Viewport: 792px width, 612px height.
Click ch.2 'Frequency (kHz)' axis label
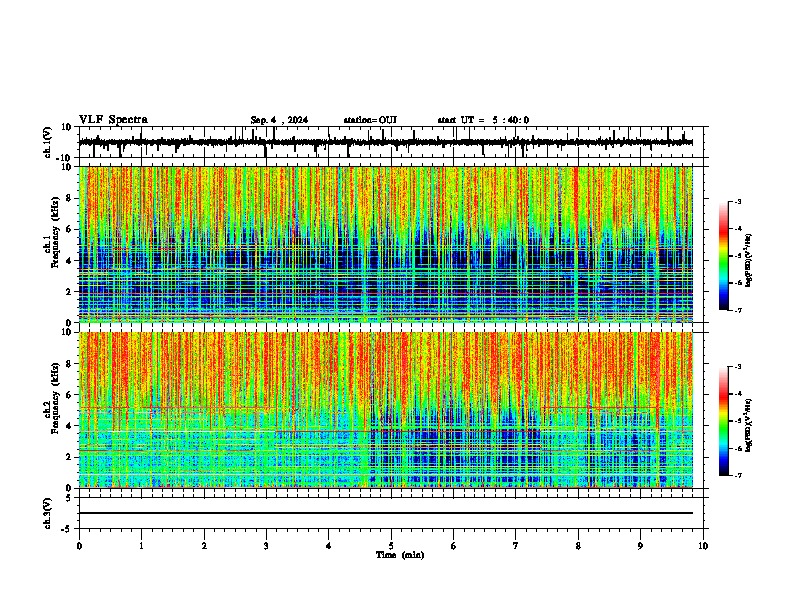click(55, 398)
